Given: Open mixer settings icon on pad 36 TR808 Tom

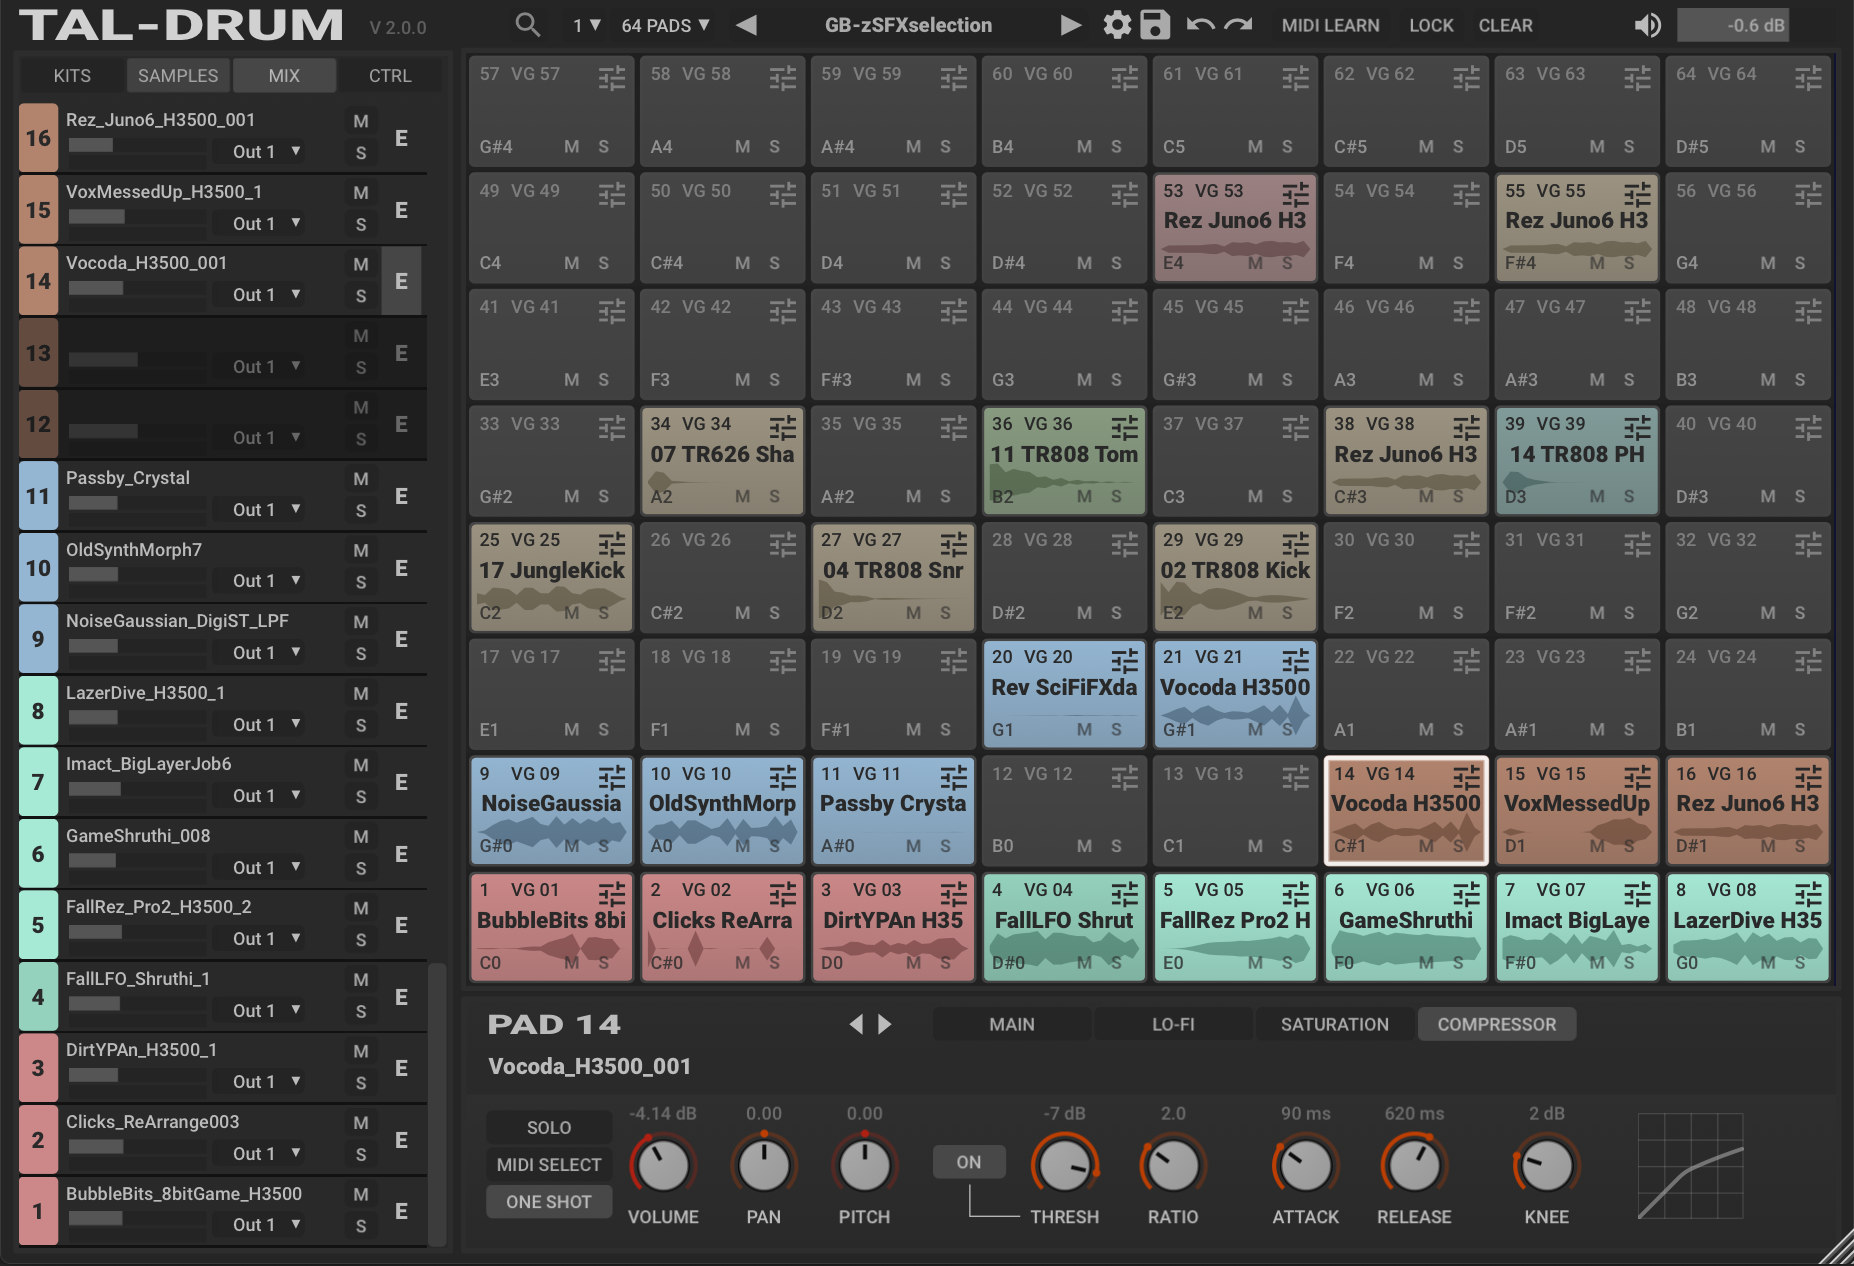Looking at the screenshot, I should (1124, 427).
